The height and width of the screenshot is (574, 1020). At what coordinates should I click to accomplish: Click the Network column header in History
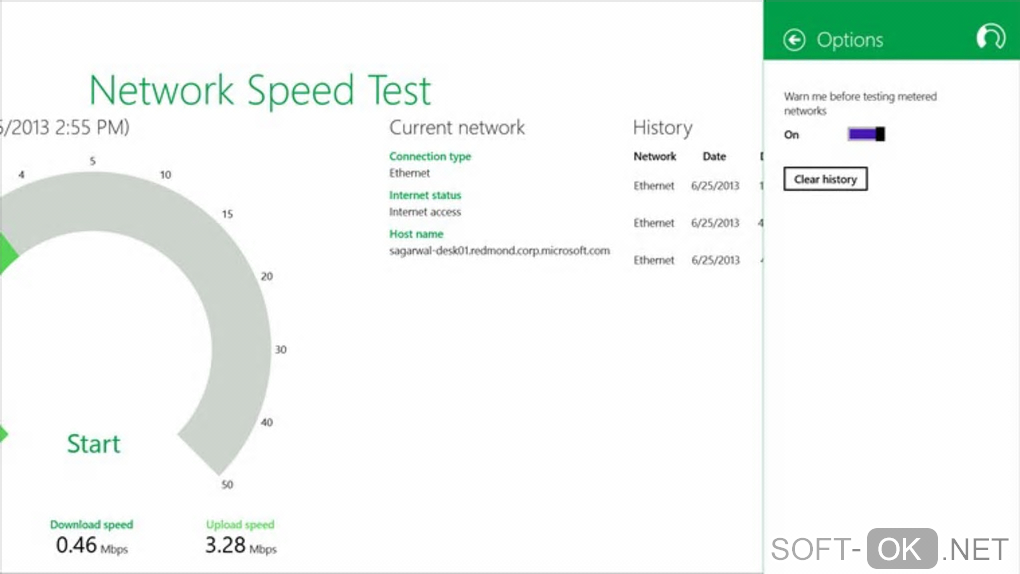coord(655,156)
